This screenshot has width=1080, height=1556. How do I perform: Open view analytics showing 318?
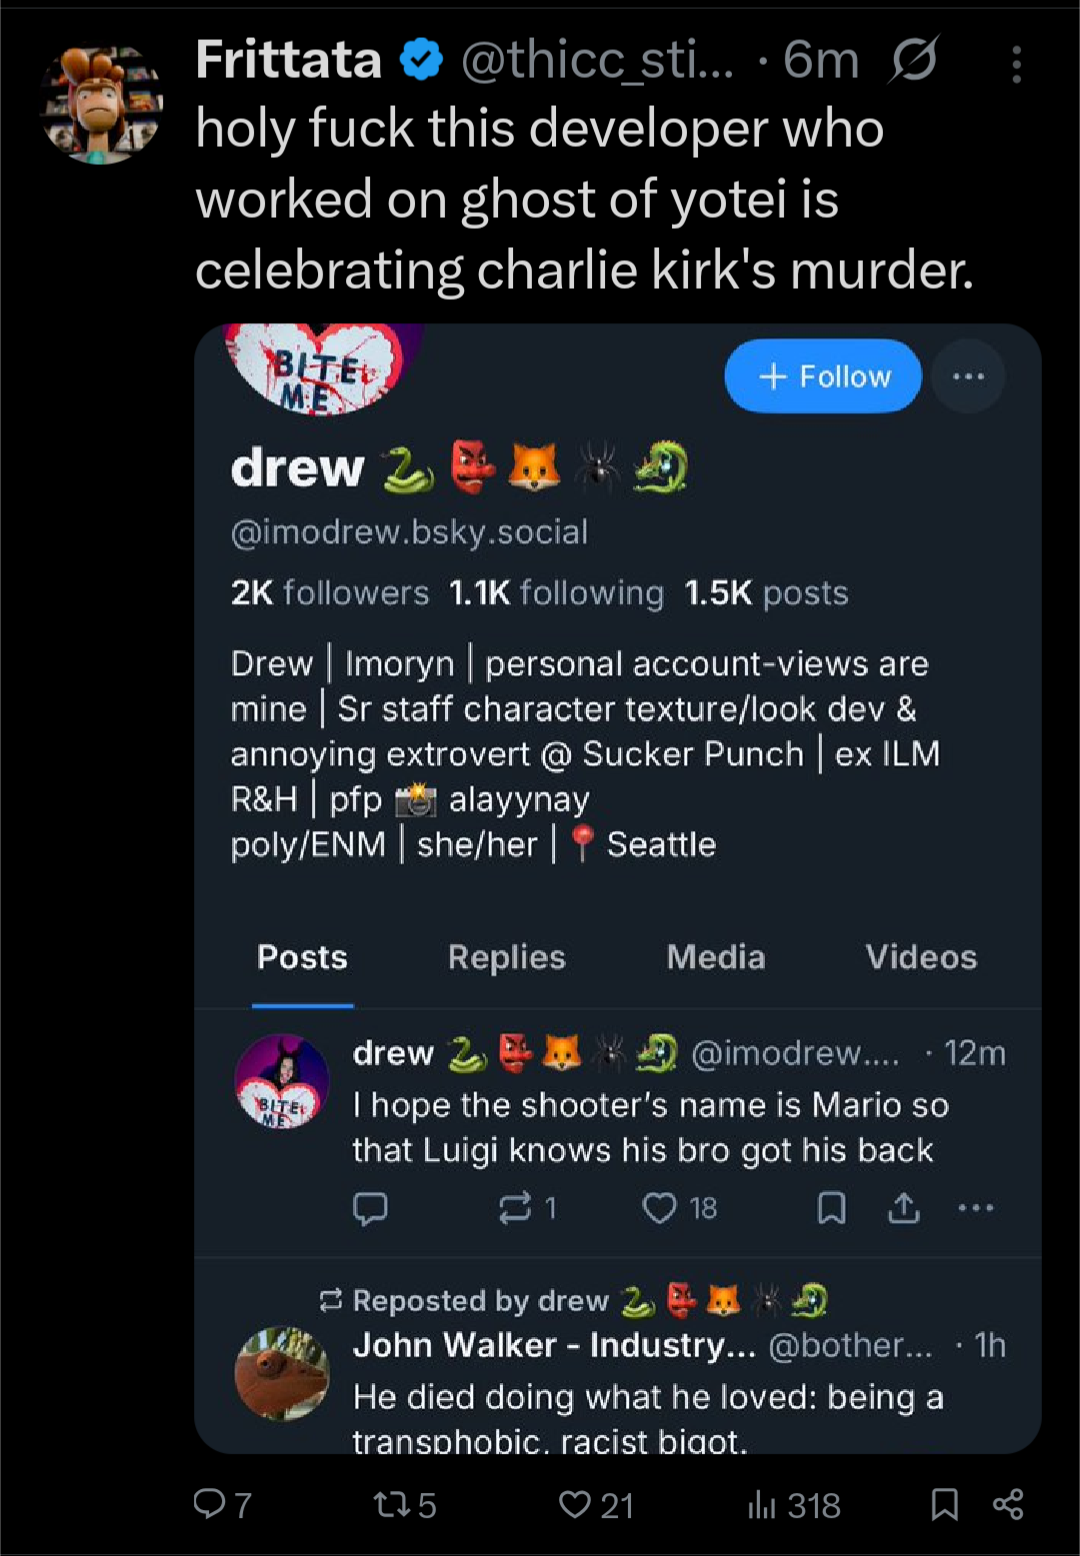tap(762, 1504)
